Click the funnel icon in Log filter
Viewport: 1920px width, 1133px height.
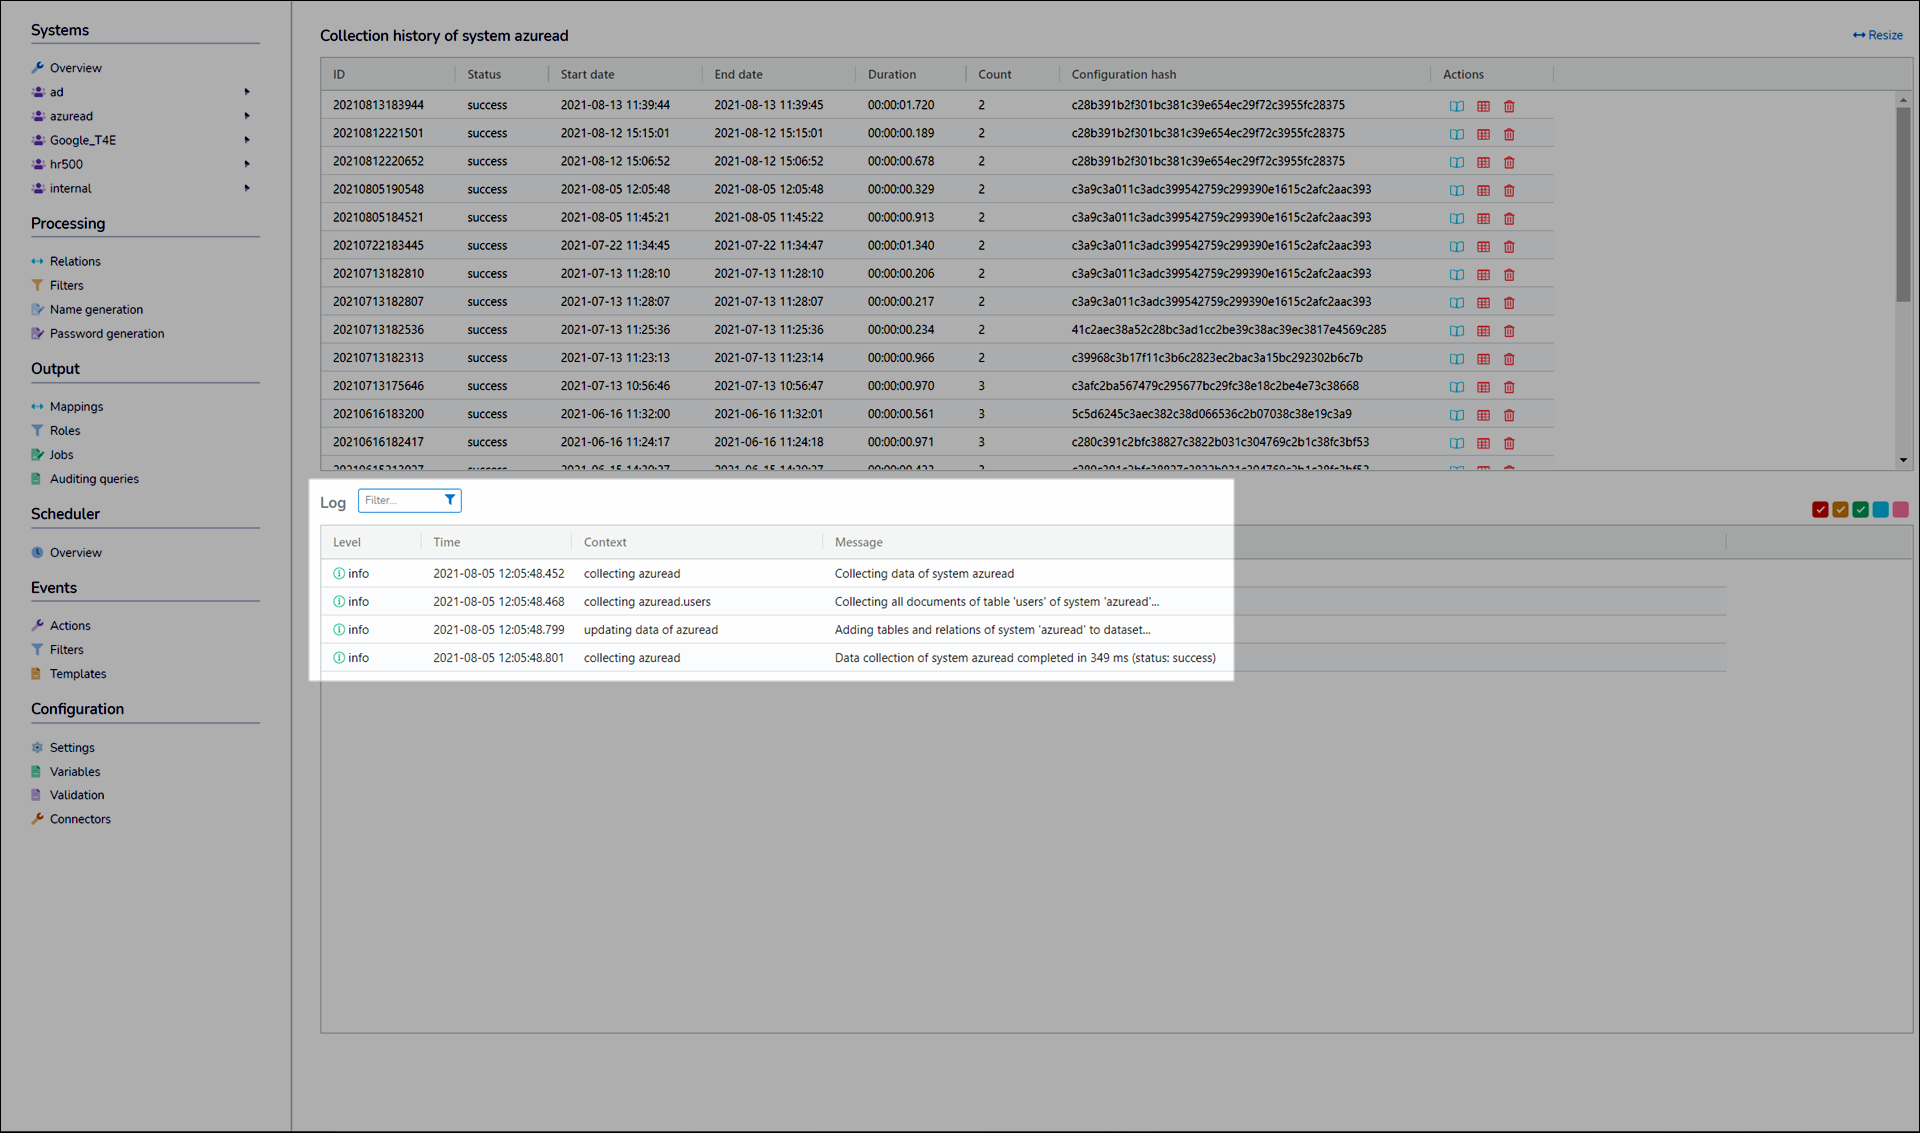pyautogui.click(x=450, y=500)
